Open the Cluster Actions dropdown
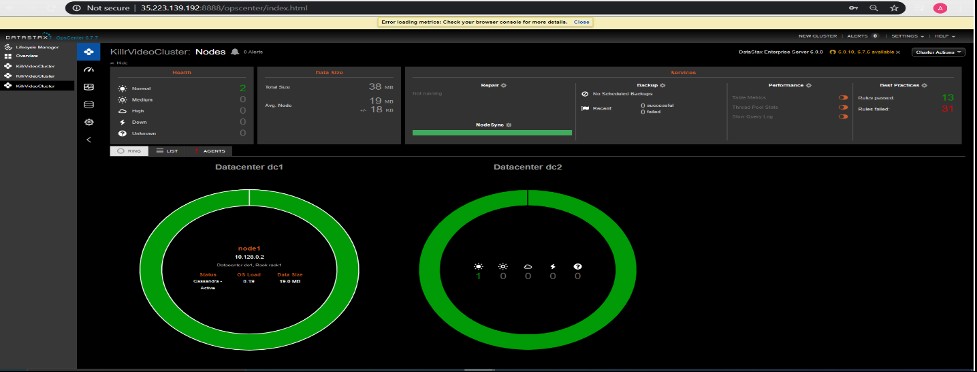Screen dimensions: 977x372 tap(938, 52)
